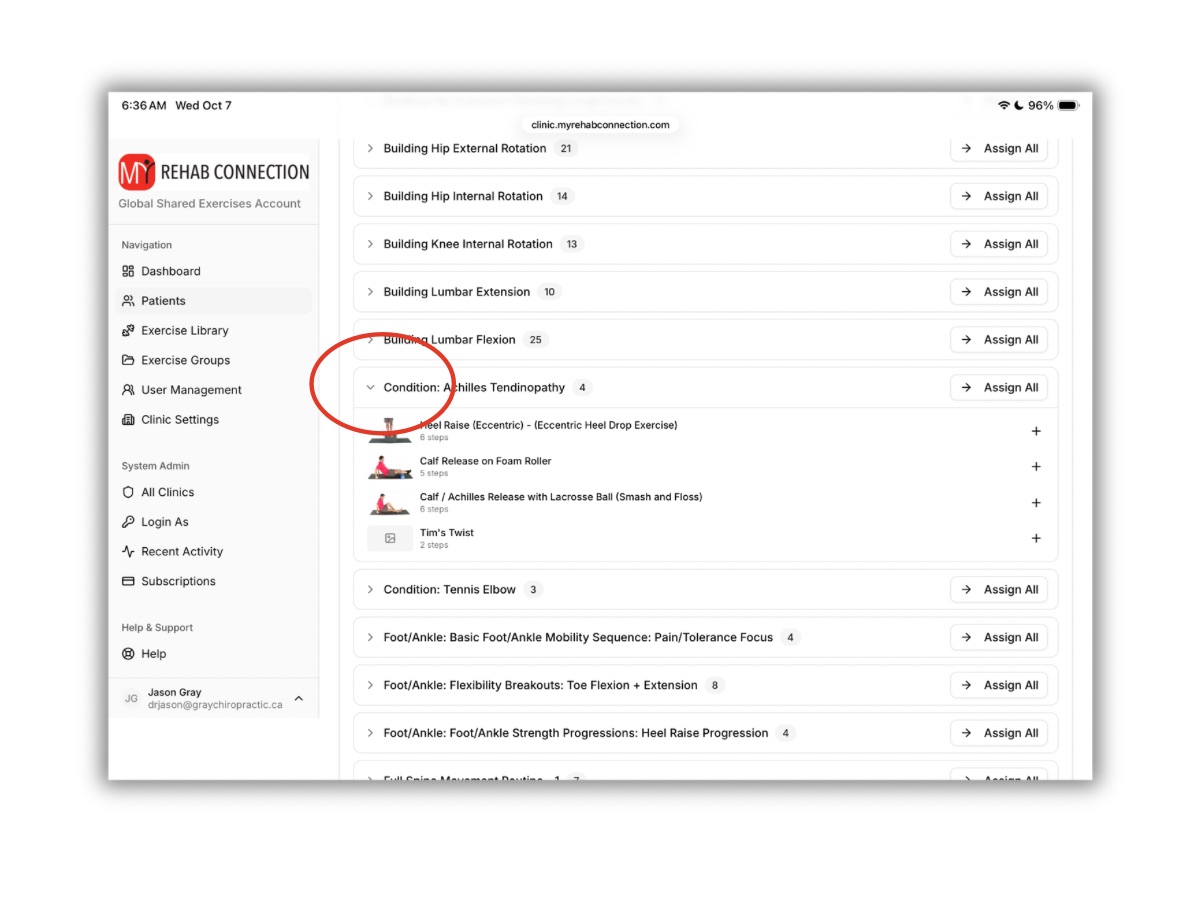Expand Building Knee Internal Rotation group
1200x900 pixels.
370,244
